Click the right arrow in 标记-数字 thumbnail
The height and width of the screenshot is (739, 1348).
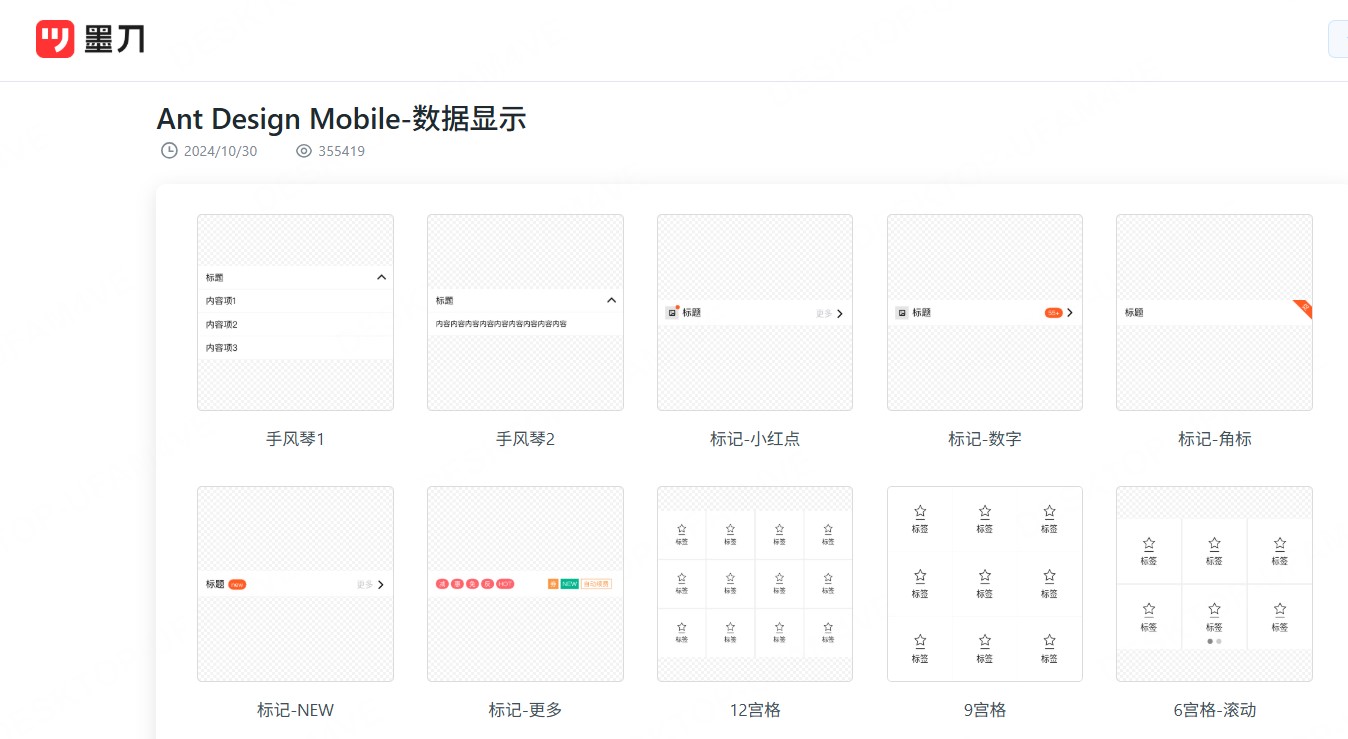(x=1070, y=313)
